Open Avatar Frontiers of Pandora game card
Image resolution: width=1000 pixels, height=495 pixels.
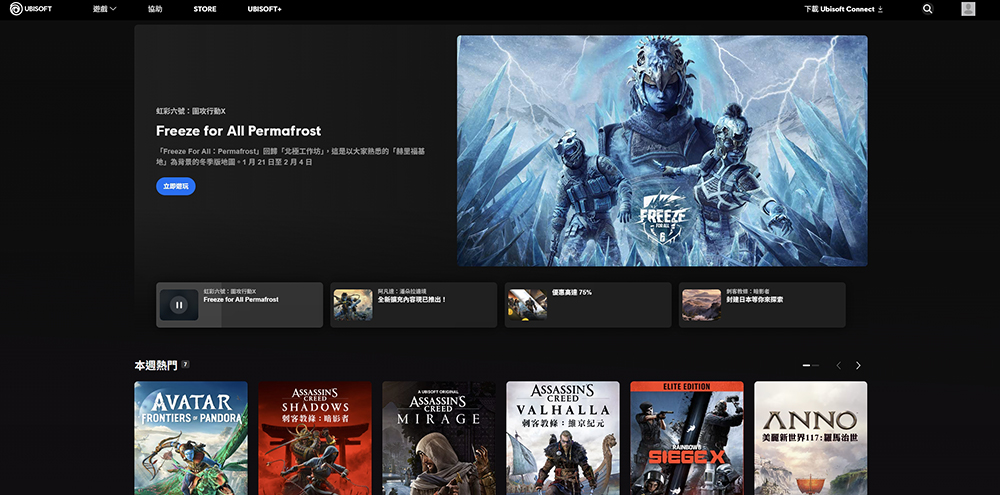[191, 438]
